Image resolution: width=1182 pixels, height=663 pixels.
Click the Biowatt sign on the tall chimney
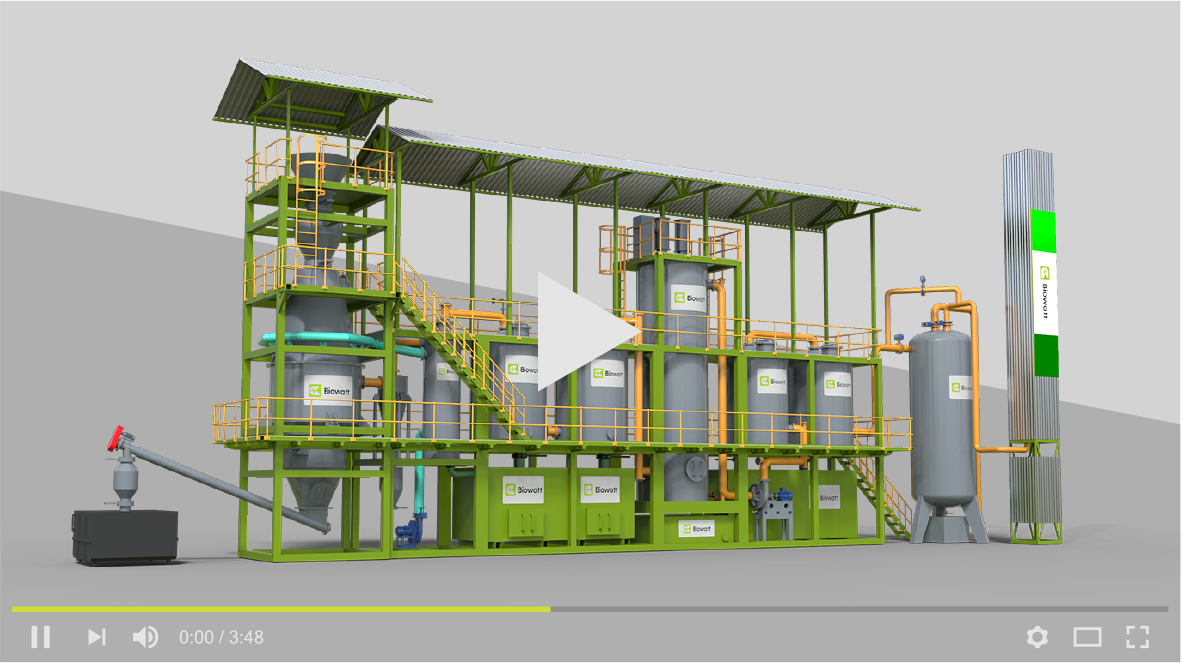[x=1044, y=292]
